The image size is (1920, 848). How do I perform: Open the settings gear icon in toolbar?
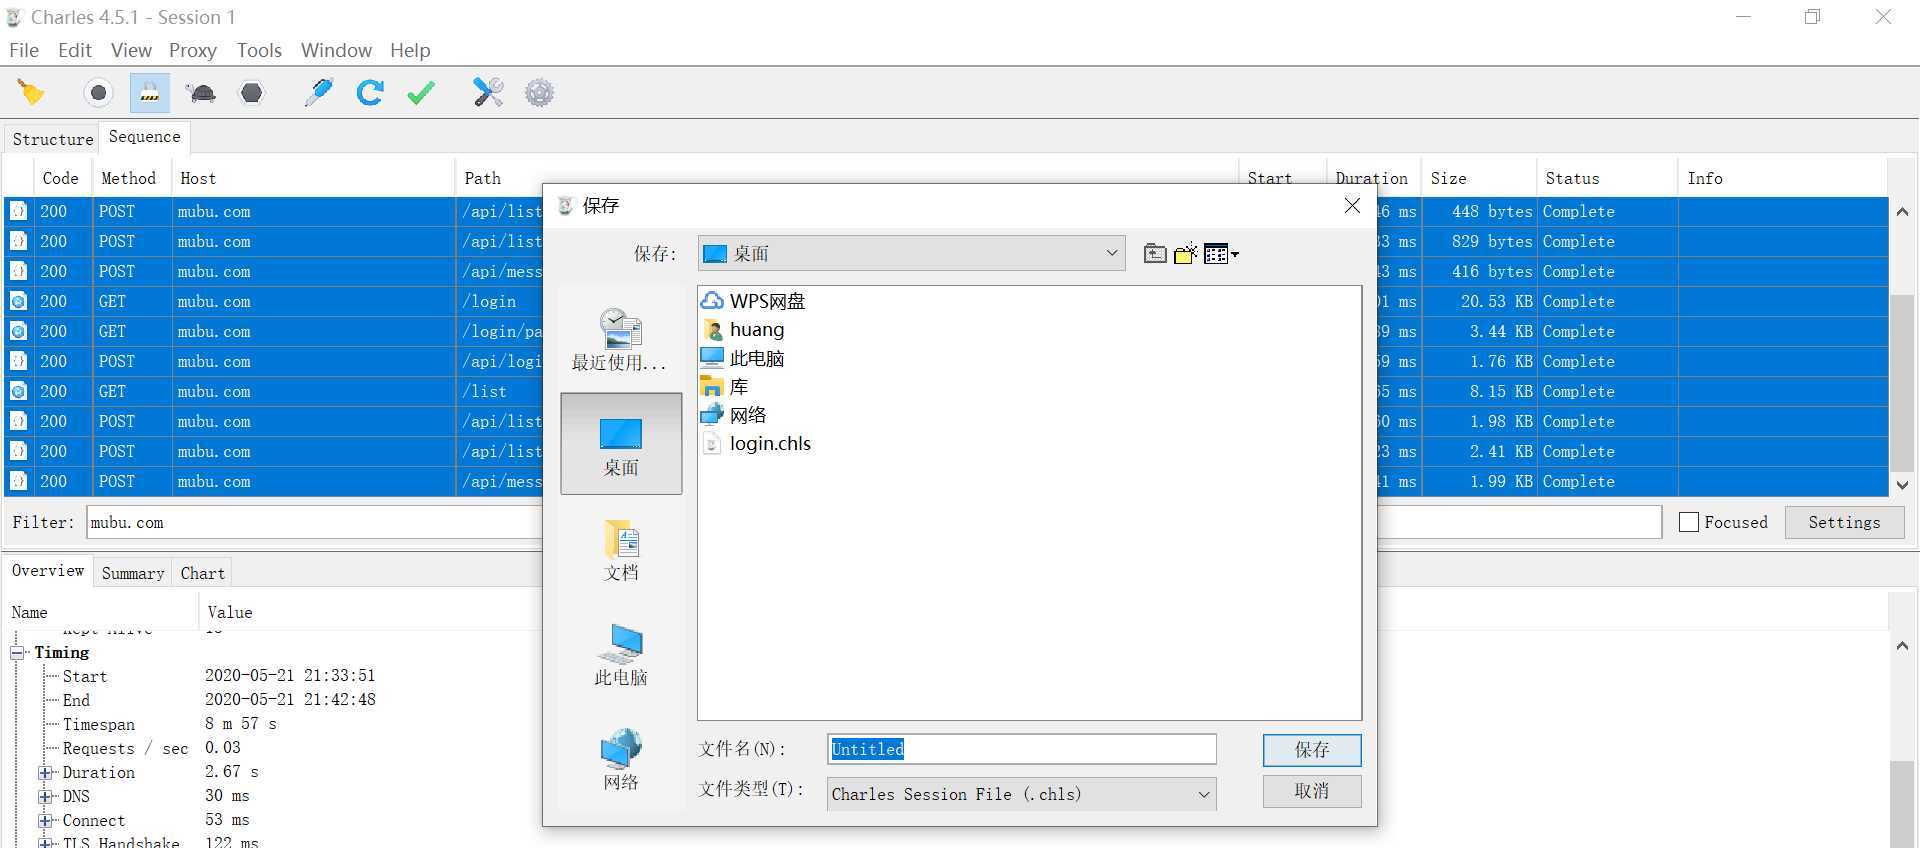(539, 93)
